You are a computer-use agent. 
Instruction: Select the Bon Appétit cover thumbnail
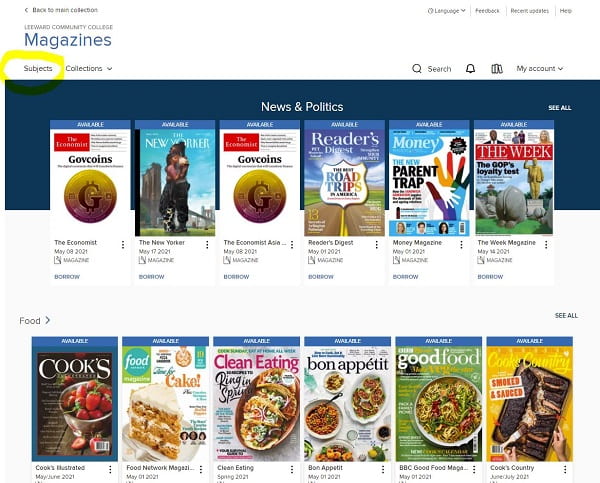(347, 403)
